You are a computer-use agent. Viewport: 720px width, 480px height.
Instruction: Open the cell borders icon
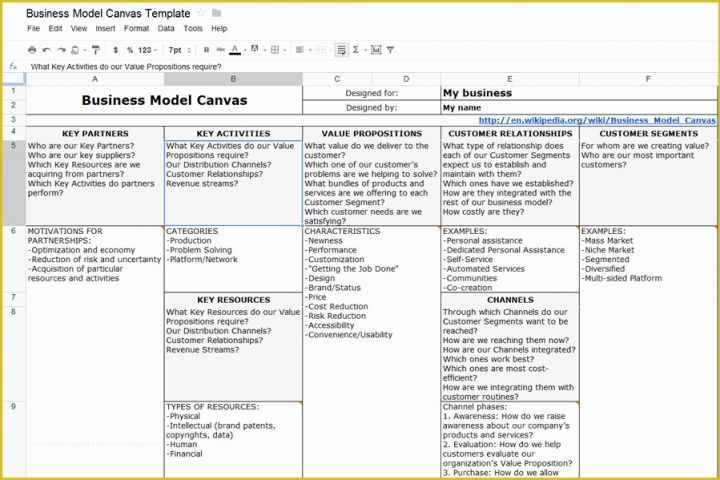[x=275, y=50]
